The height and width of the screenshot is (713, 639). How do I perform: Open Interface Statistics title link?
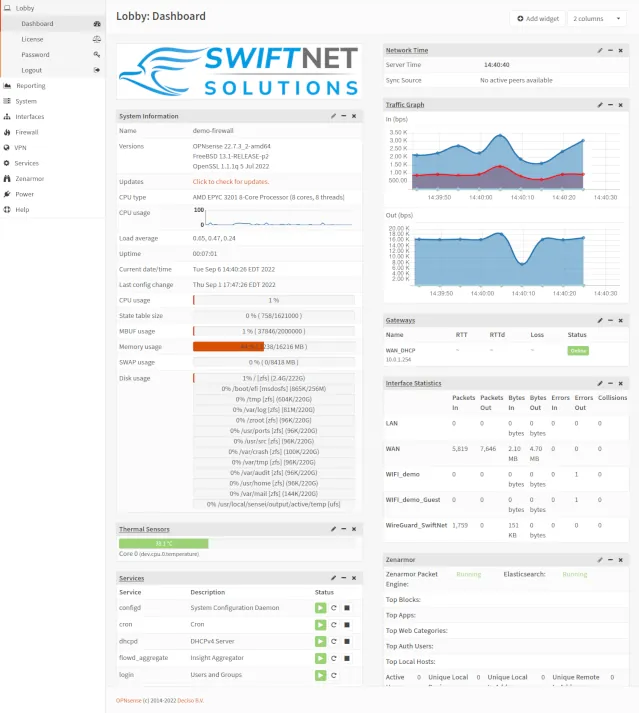tap(413, 383)
